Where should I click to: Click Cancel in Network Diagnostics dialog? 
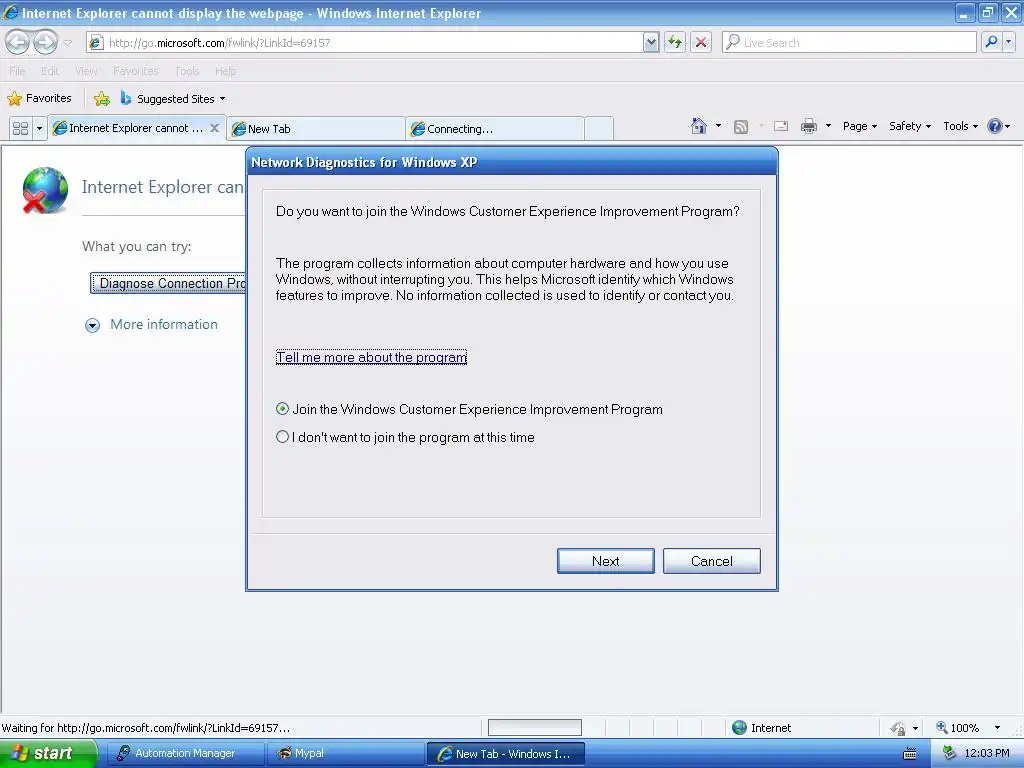(x=711, y=561)
